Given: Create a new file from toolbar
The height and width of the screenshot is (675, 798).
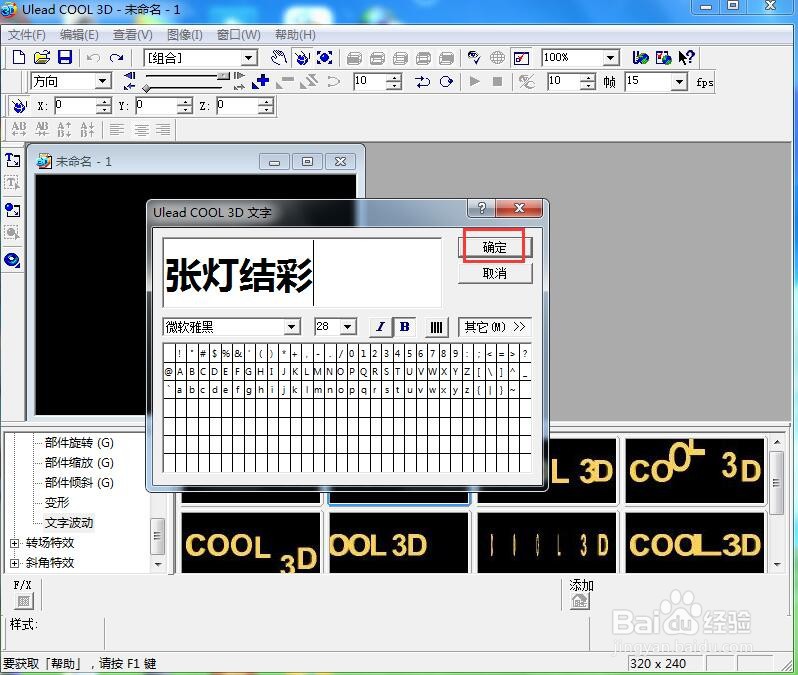Looking at the screenshot, I should click(19, 58).
